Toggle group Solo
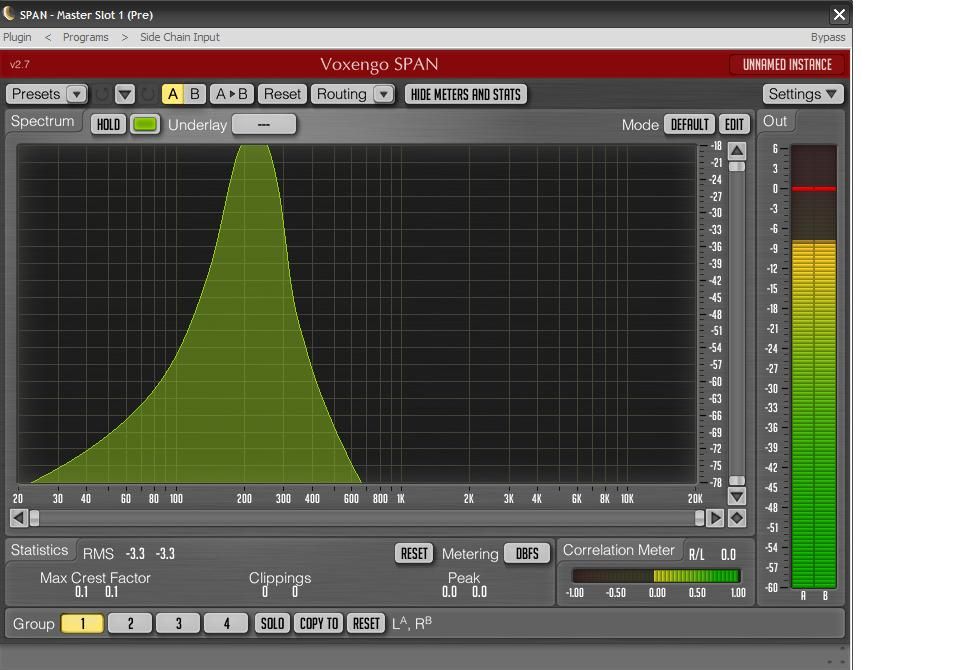 point(272,623)
